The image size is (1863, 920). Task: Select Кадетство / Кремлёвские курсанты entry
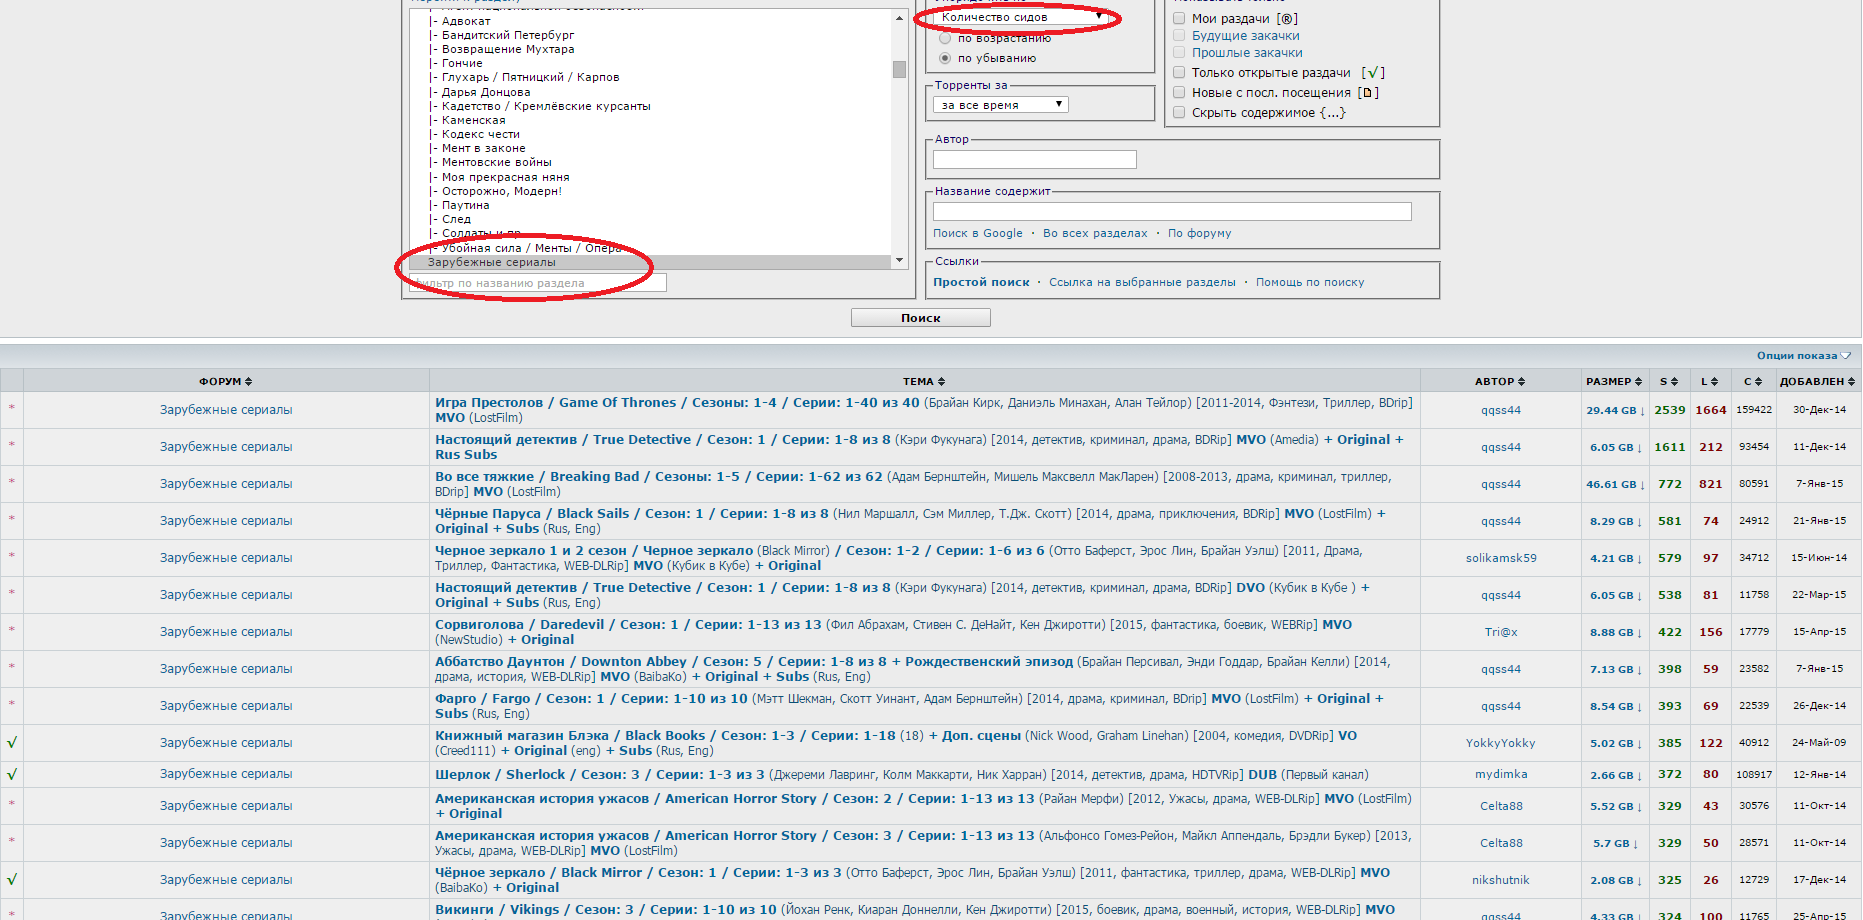coord(546,106)
